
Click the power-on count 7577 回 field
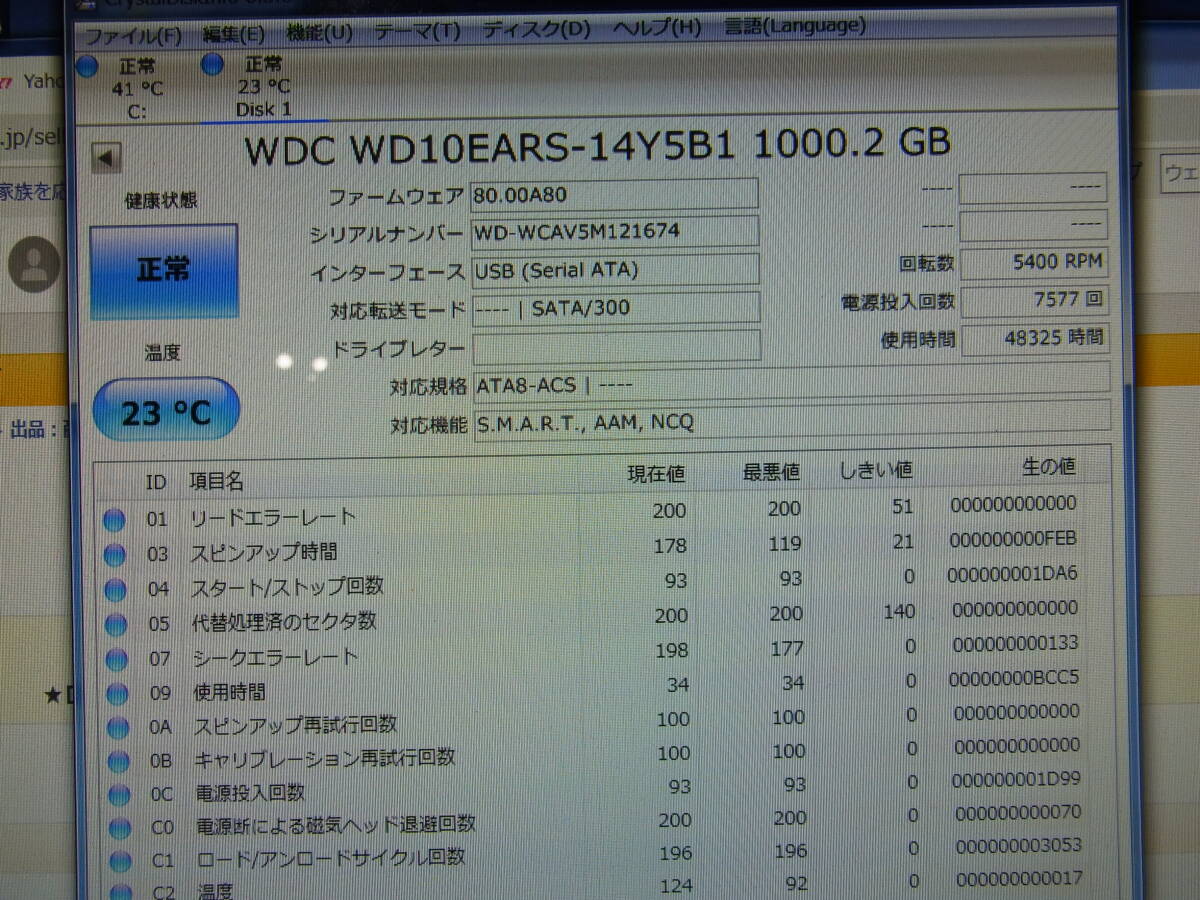[1034, 300]
